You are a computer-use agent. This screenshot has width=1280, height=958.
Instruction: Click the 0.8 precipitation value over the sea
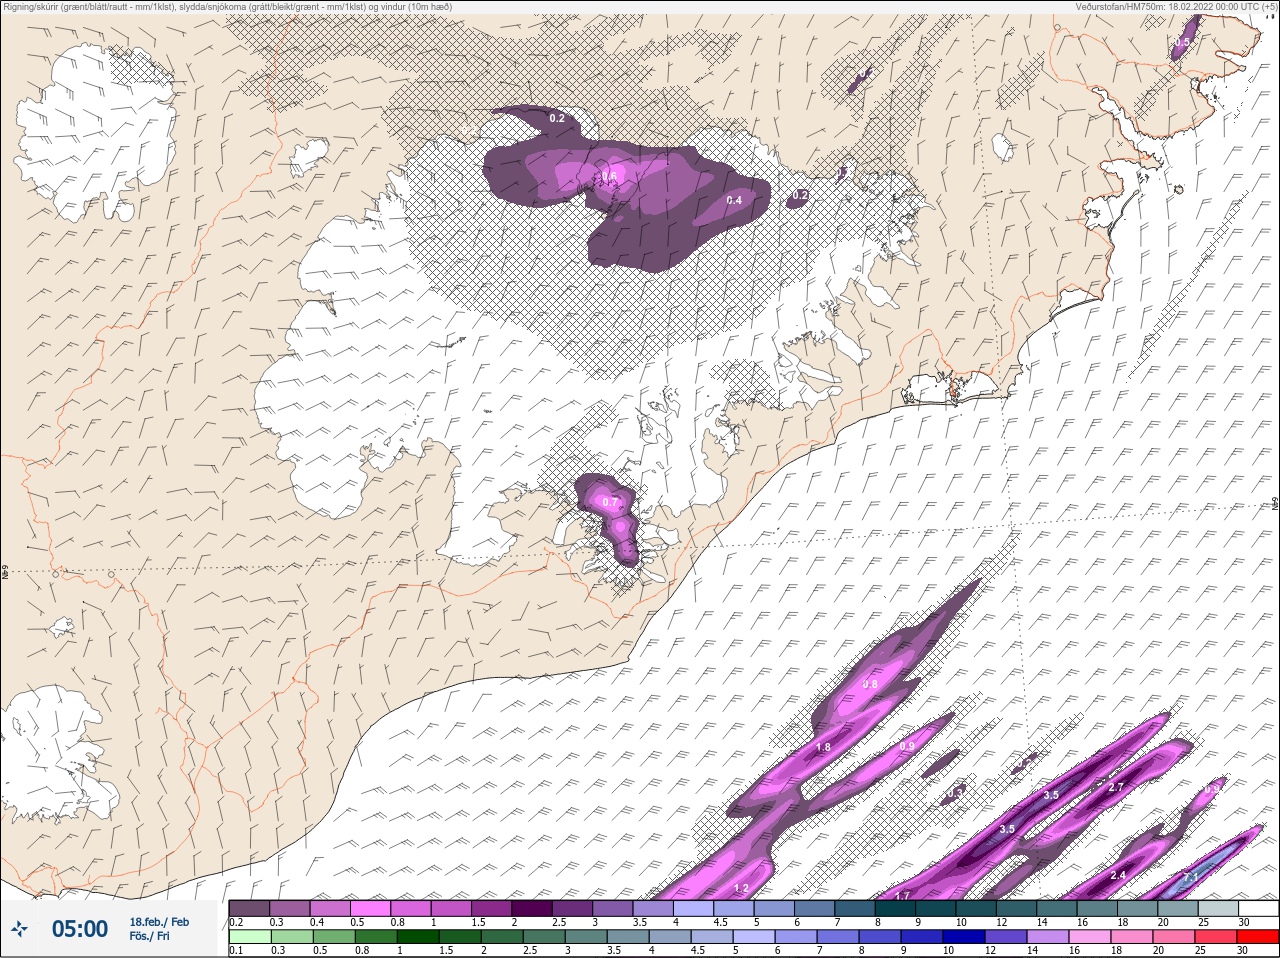click(x=870, y=684)
